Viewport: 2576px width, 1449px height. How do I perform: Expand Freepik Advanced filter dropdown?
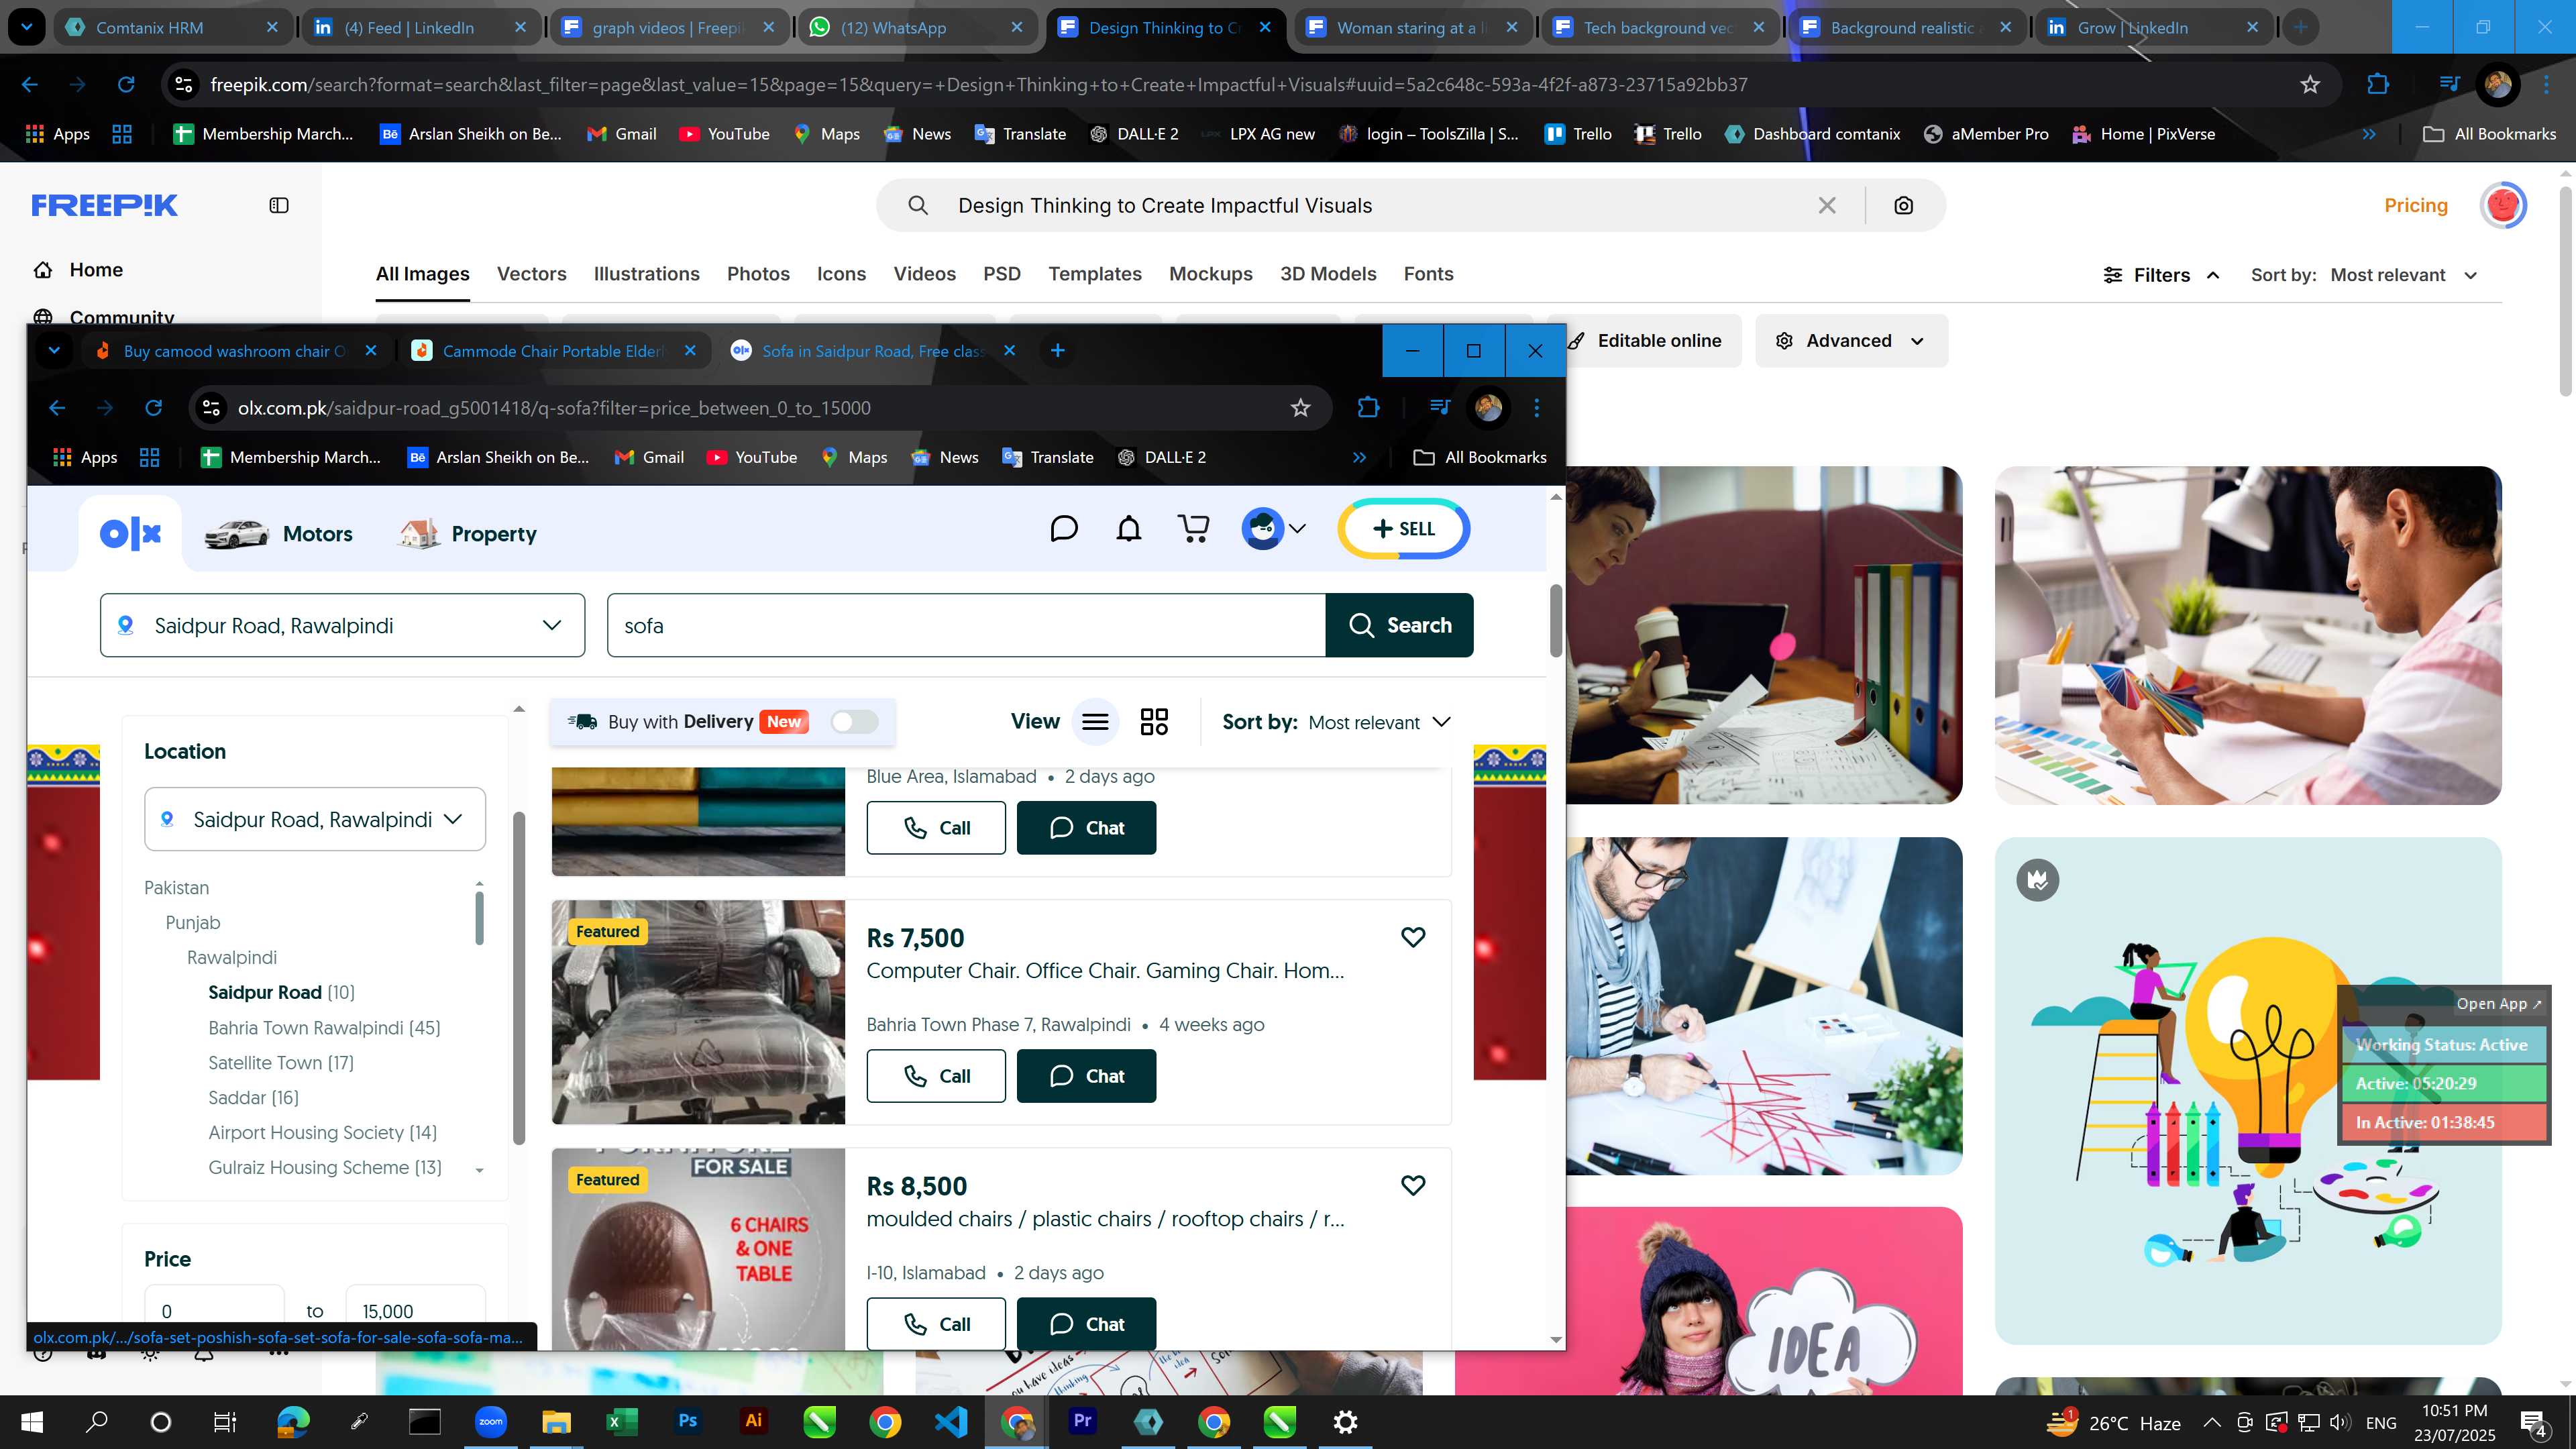click(1851, 341)
